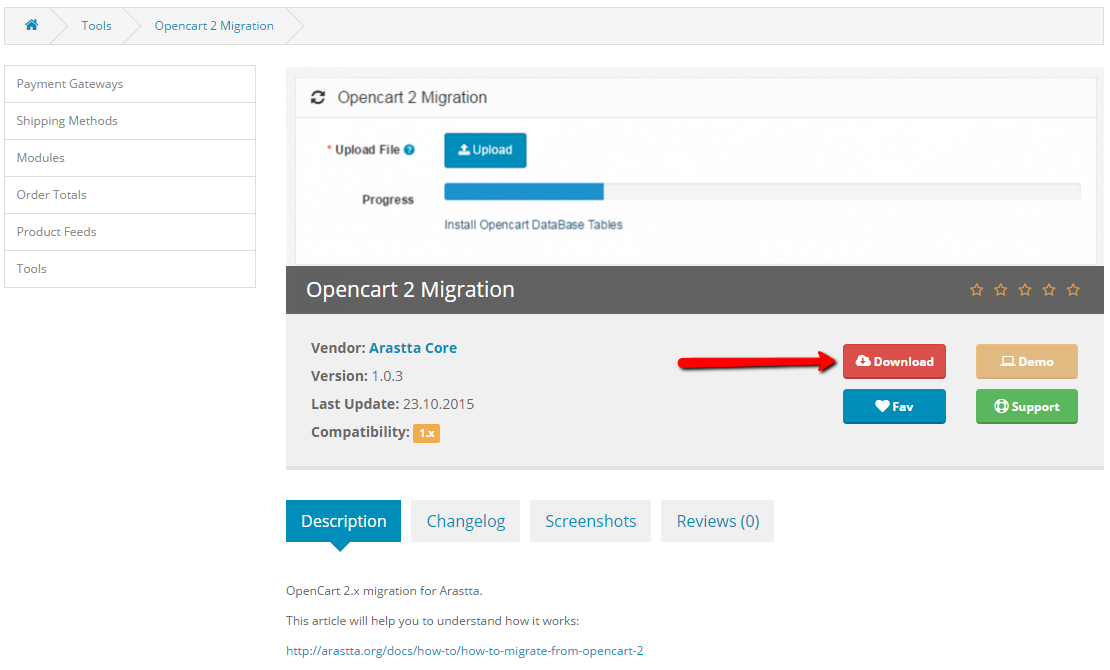Screen dimensions: 1110x670
Task: Click the 'Install Opencart DataBase Tables' status text
Action: (x=533, y=225)
